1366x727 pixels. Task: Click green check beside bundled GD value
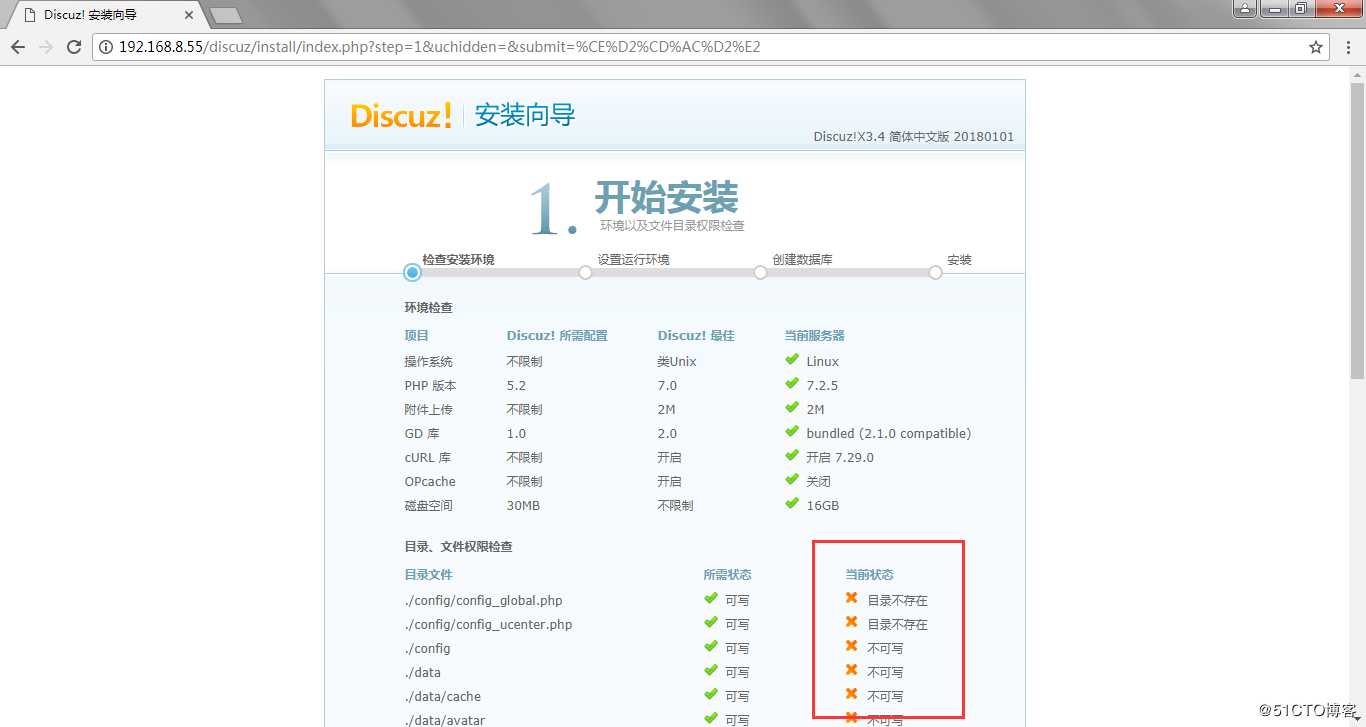[x=792, y=432]
